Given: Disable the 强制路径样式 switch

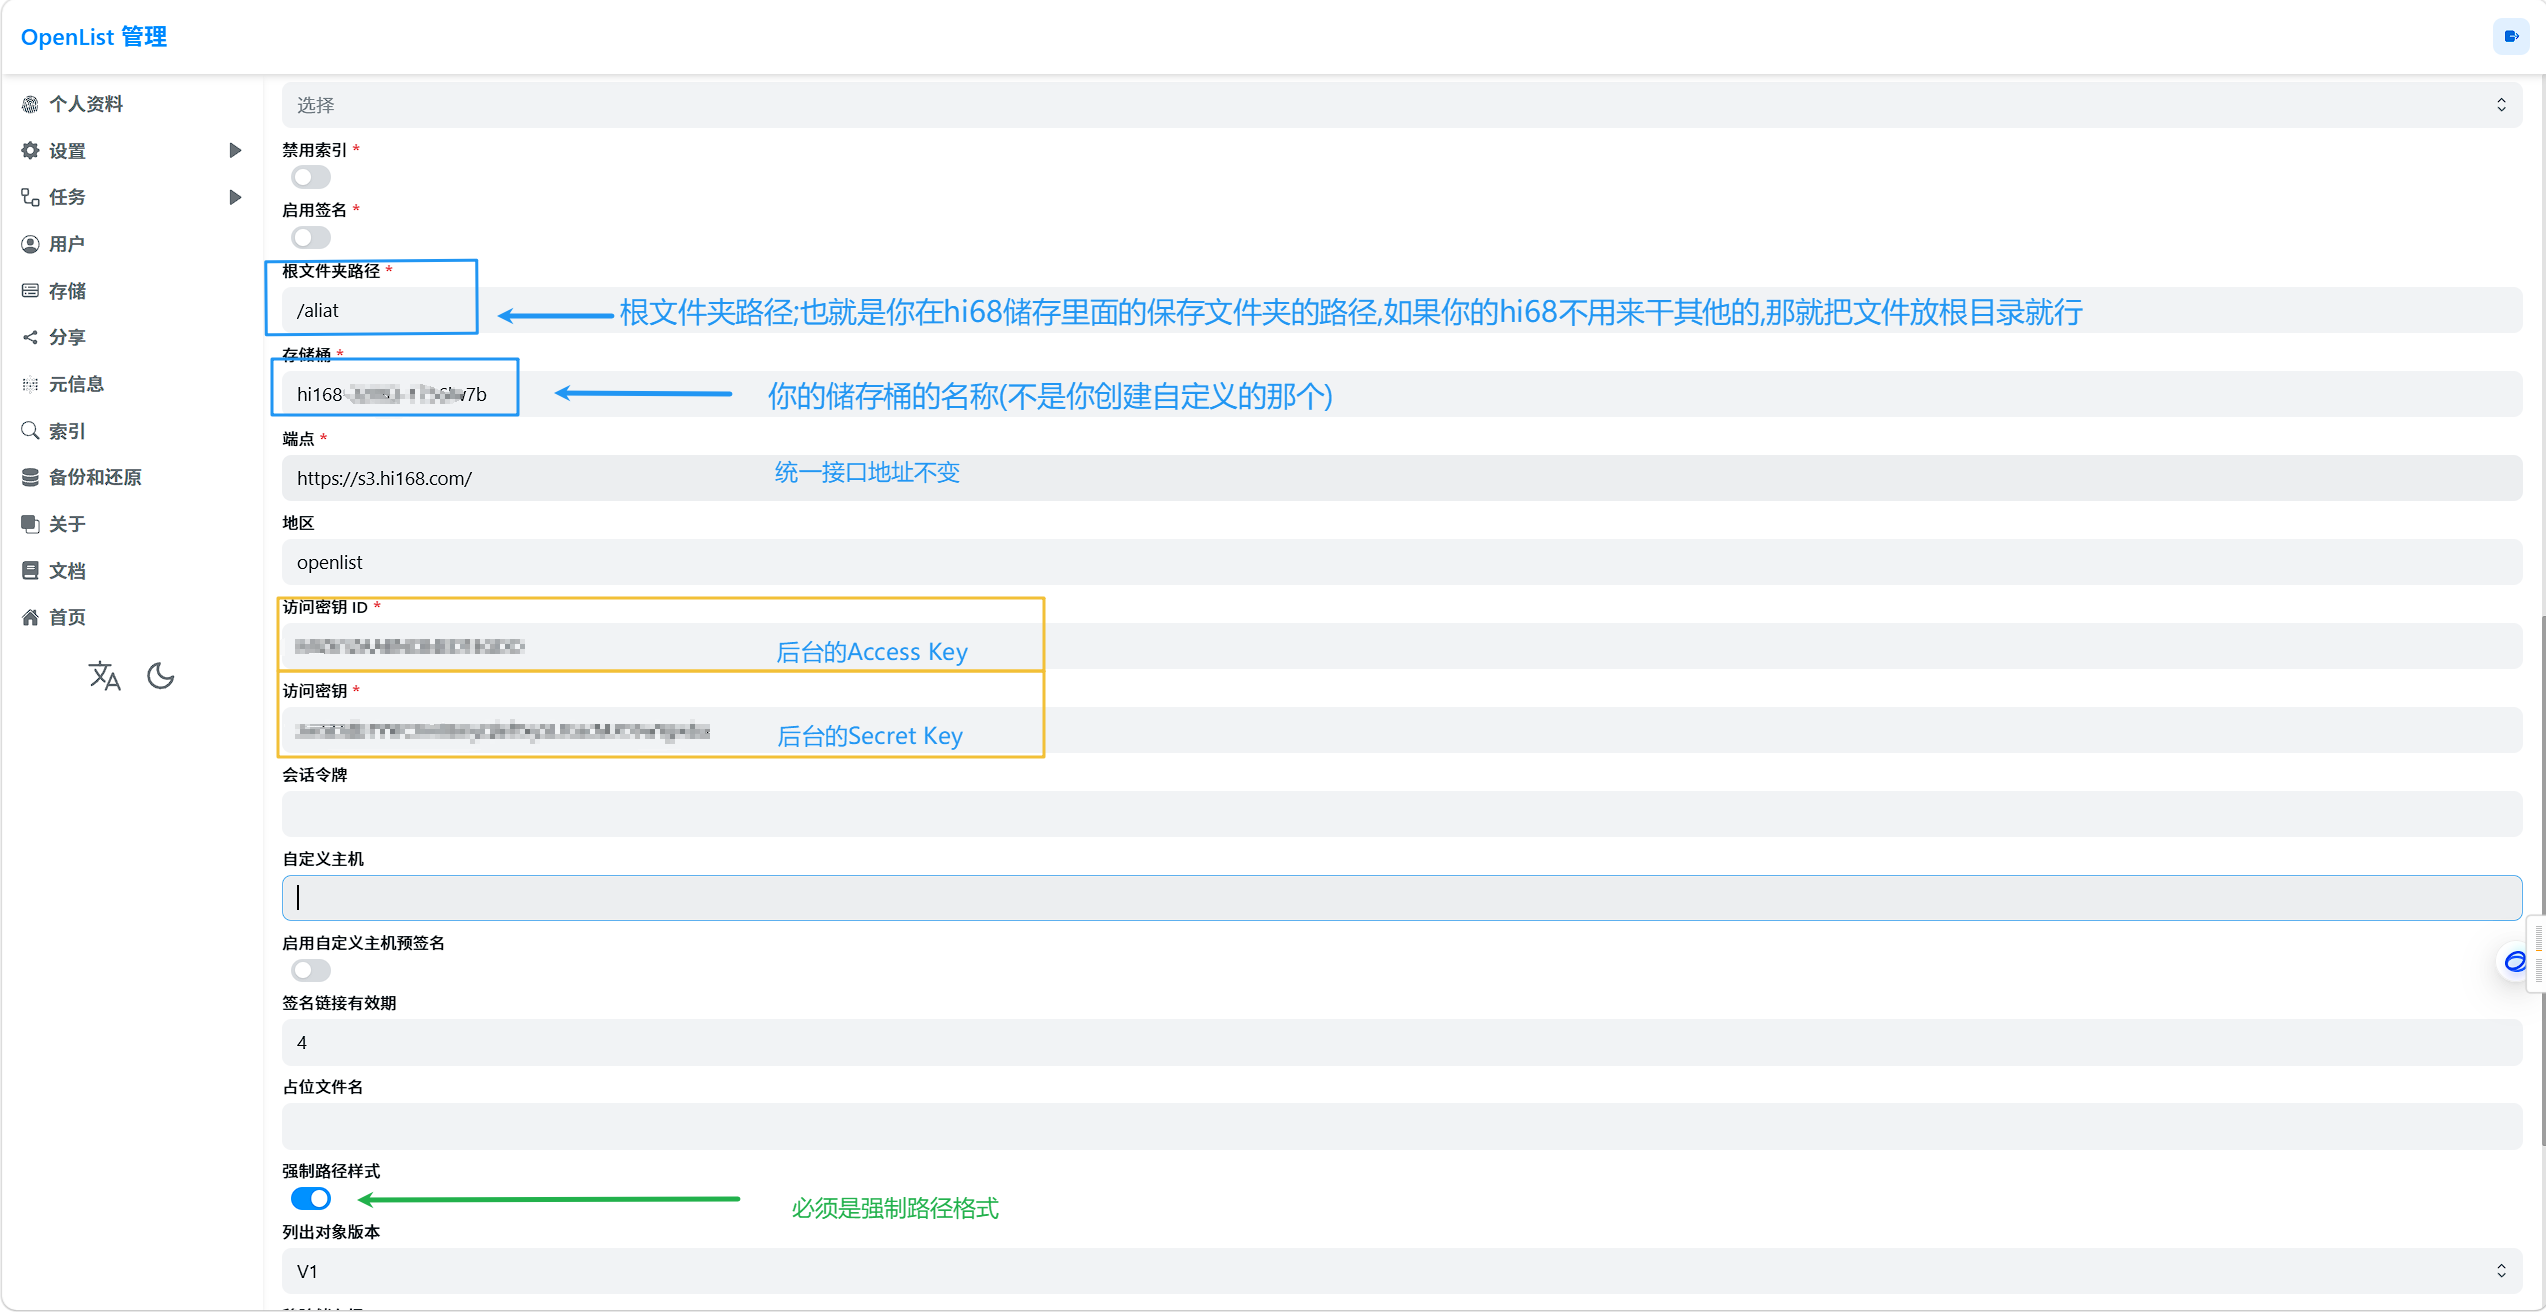Looking at the screenshot, I should click(310, 1199).
